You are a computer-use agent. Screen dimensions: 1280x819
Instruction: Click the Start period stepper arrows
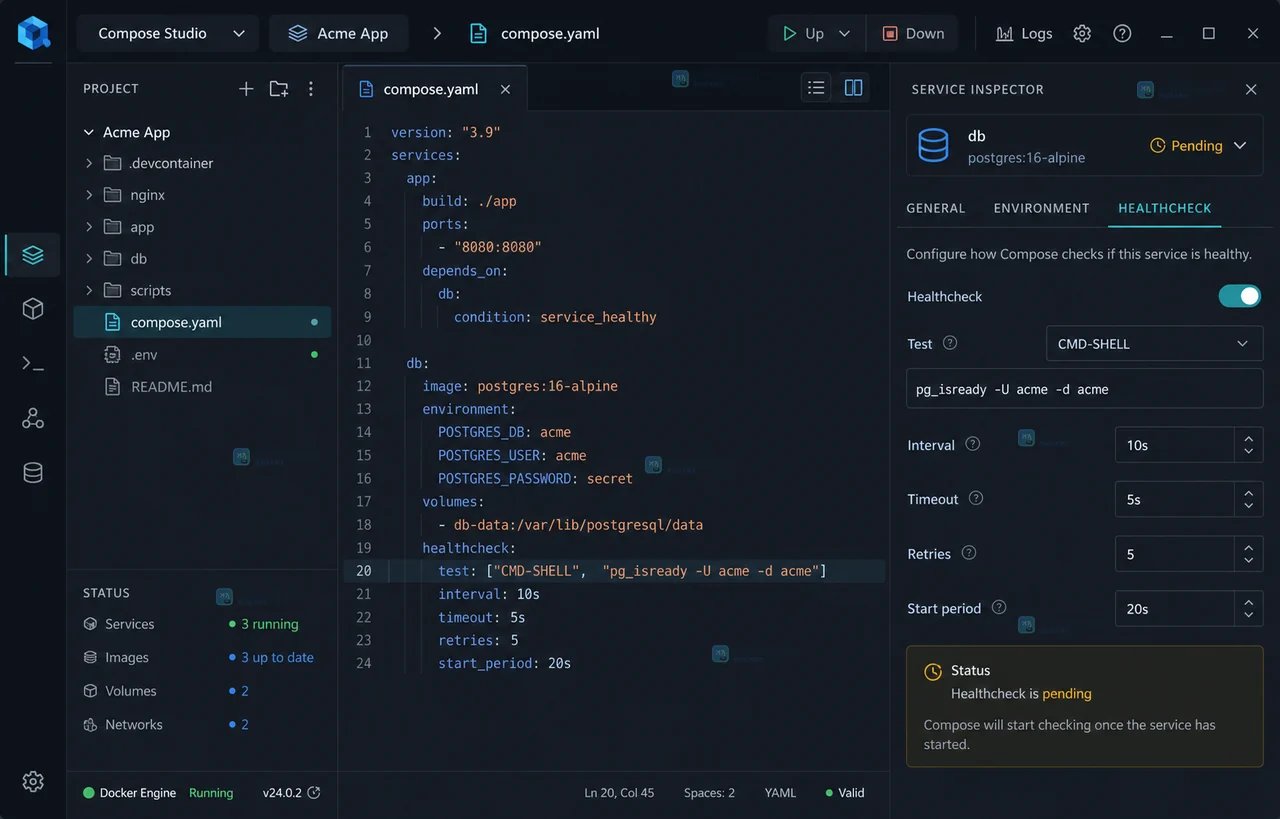click(x=1248, y=608)
